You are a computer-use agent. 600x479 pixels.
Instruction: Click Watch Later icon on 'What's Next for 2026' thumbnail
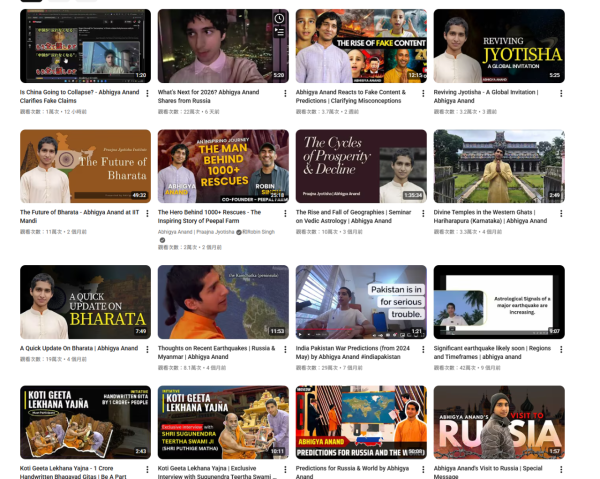tap(279, 19)
